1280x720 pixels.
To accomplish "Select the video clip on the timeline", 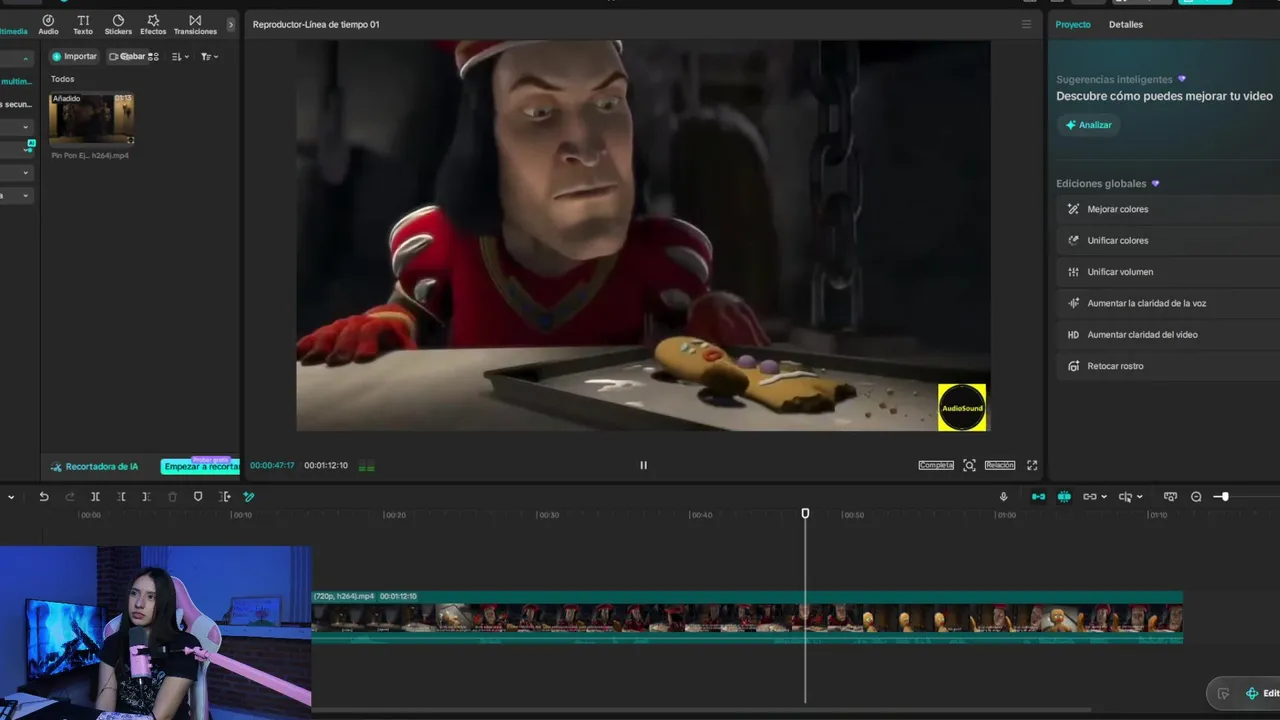I will [747, 617].
